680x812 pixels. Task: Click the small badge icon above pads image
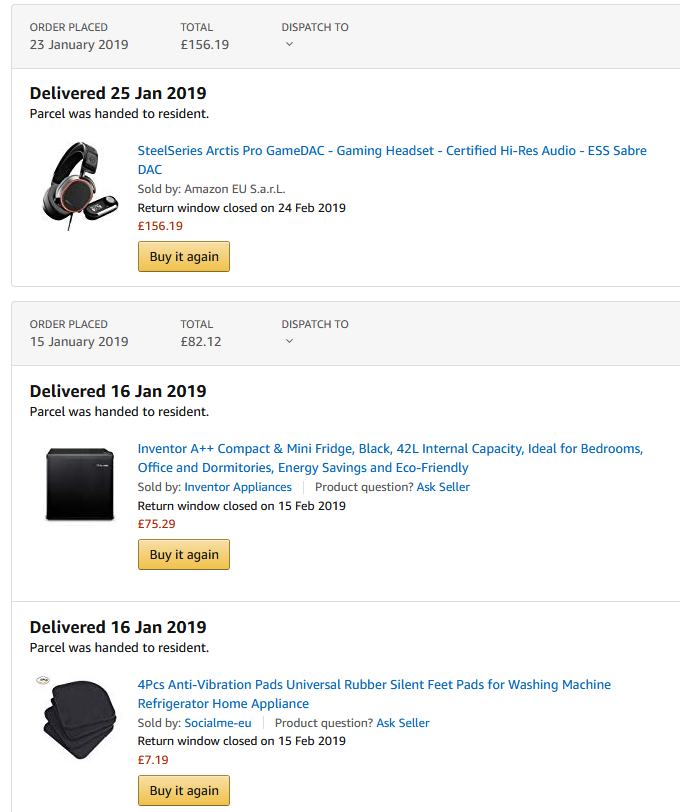pos(43,680)
